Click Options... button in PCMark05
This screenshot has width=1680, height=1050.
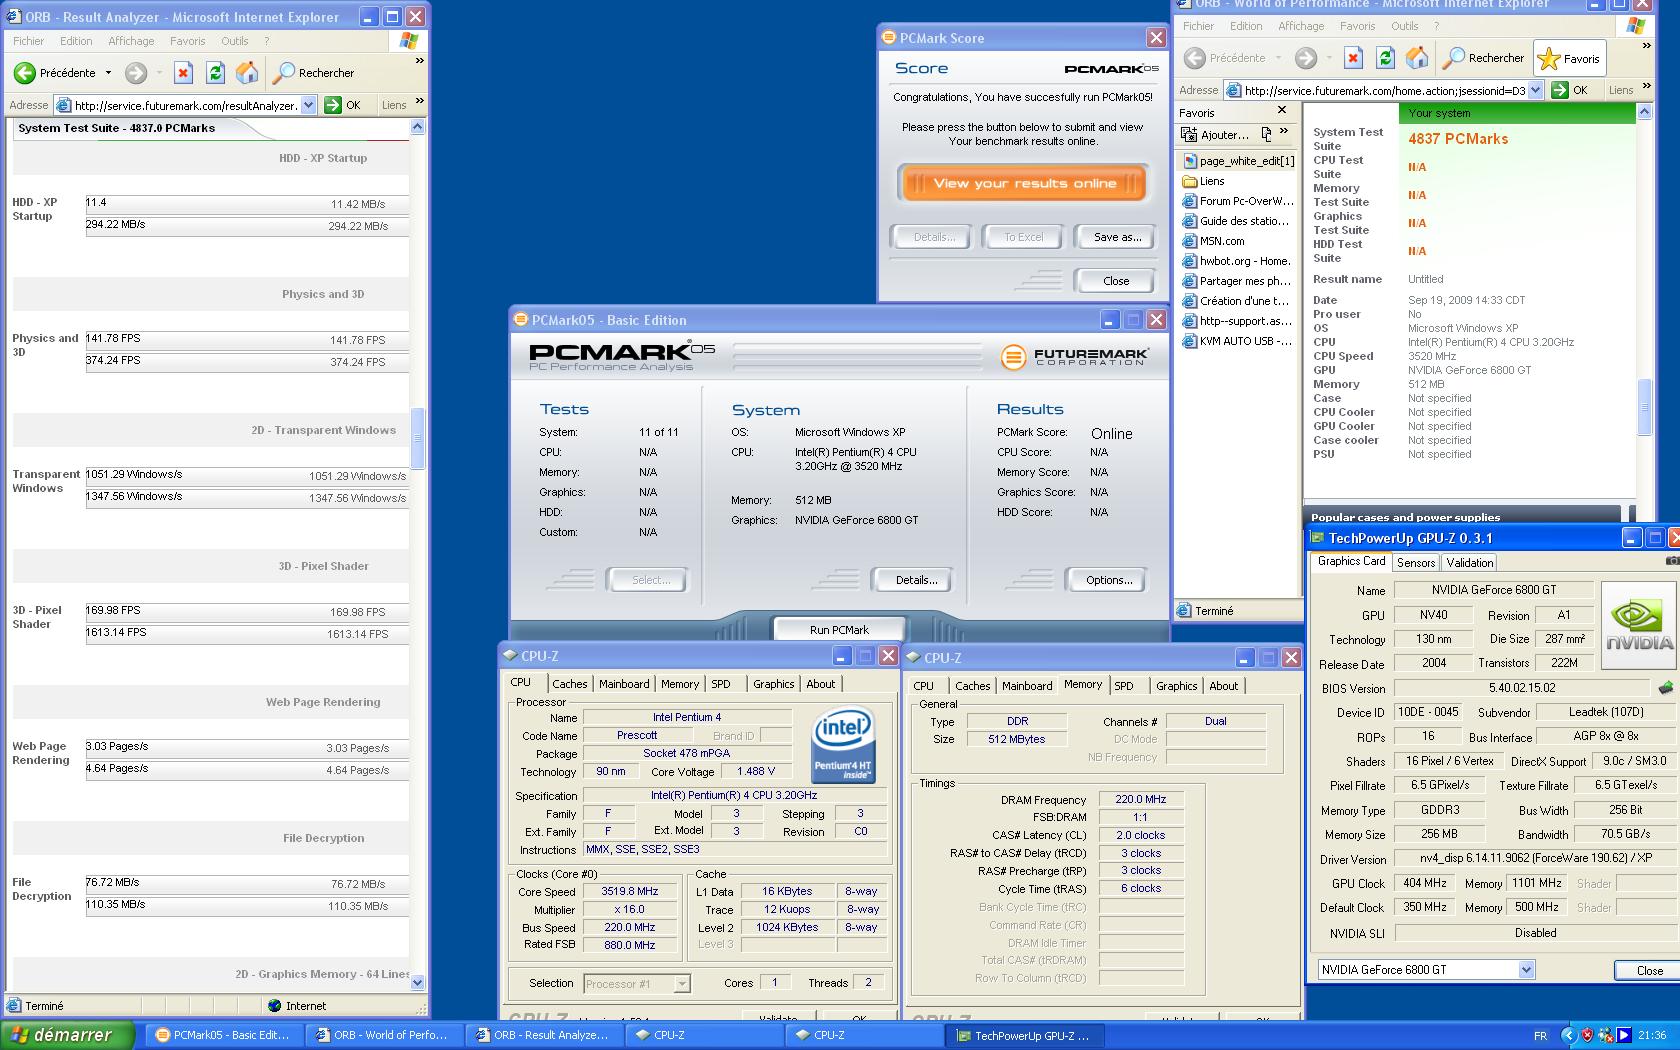point(1108,580)
